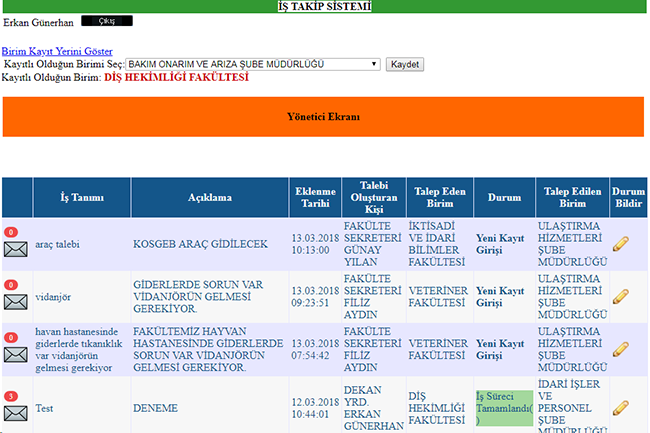This screenshot has width=650, height=433.
Task: Click pencil edit icon for araç talebi
Action: tap(620, 245)
